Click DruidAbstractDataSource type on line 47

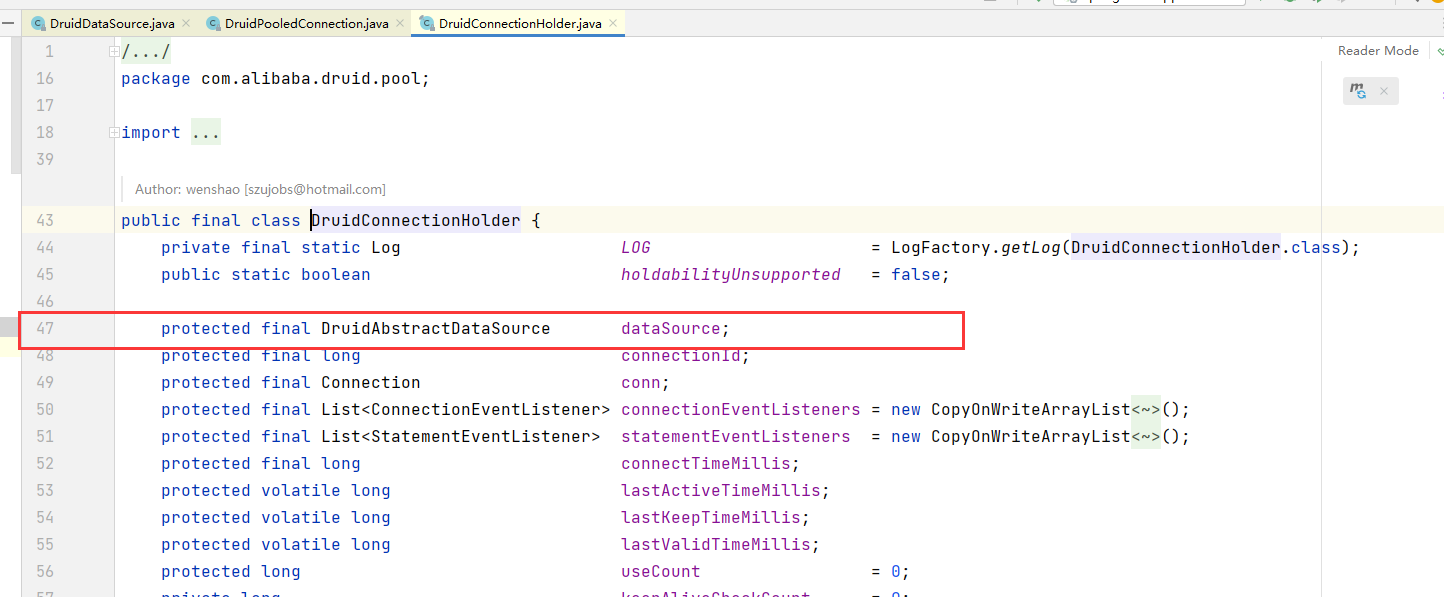[x=436, y=329]
